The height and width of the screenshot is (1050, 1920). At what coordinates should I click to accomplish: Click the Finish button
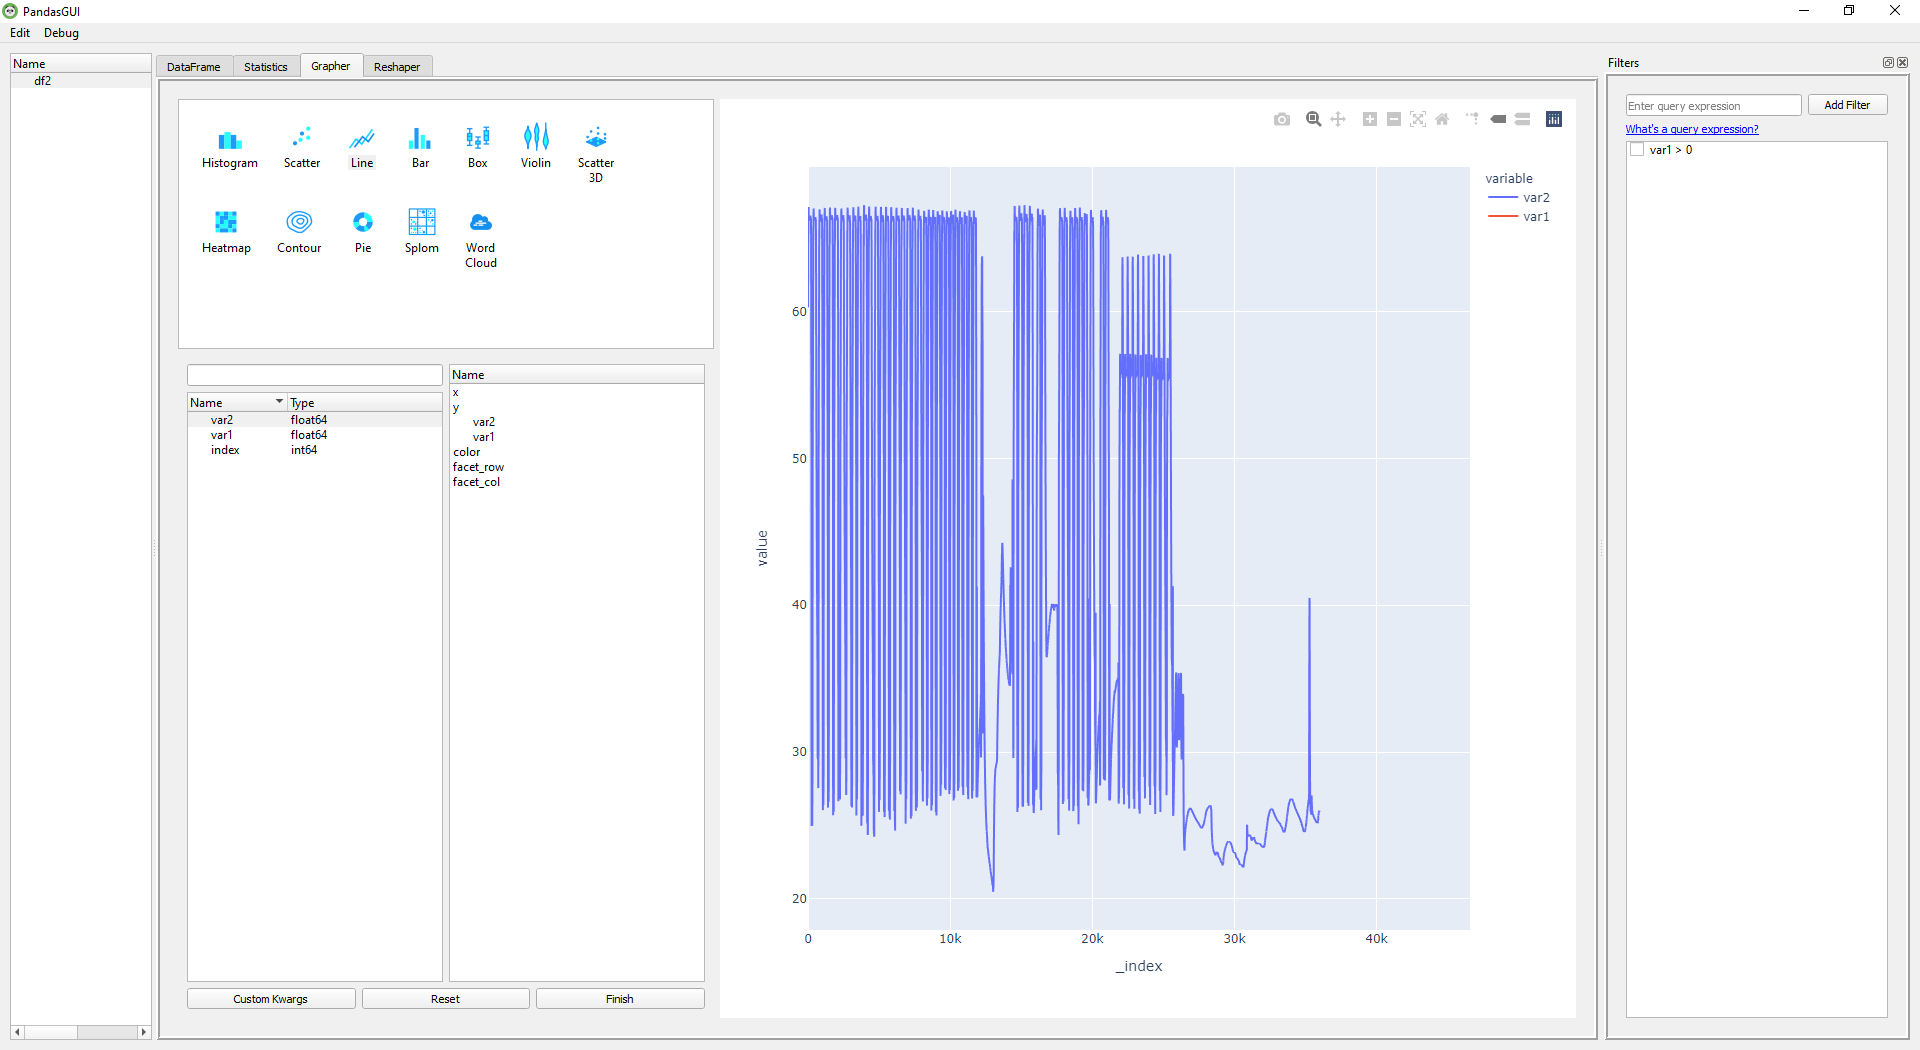coord(620,999)
